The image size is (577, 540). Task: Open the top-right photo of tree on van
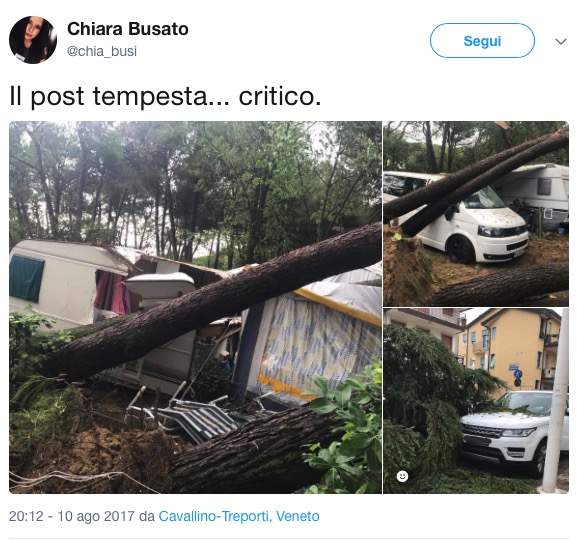click(476, 214)
